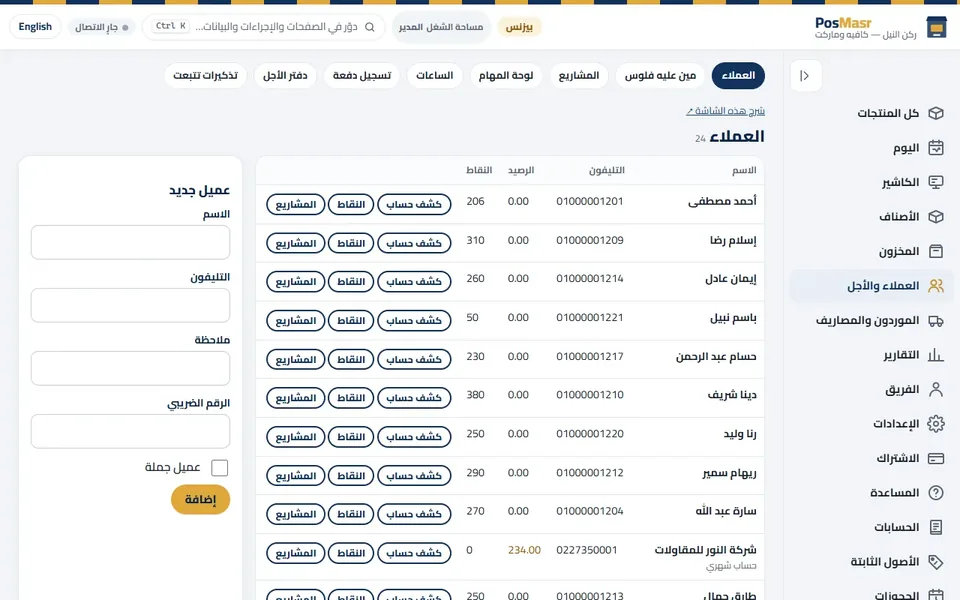Switch to لوحة المهام tab
Screen dimensions: 960x600
pos(506,75)
